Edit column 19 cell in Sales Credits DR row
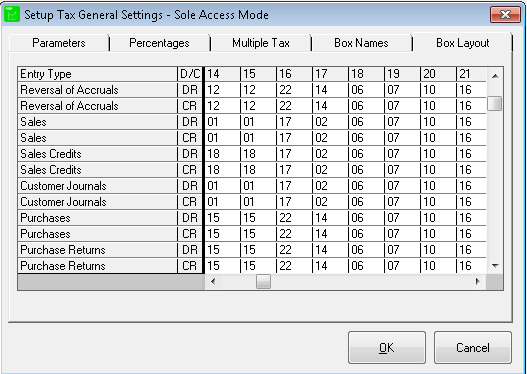Image resolution: width=527 pixels, height=374 pixels. tap(402, 154)
